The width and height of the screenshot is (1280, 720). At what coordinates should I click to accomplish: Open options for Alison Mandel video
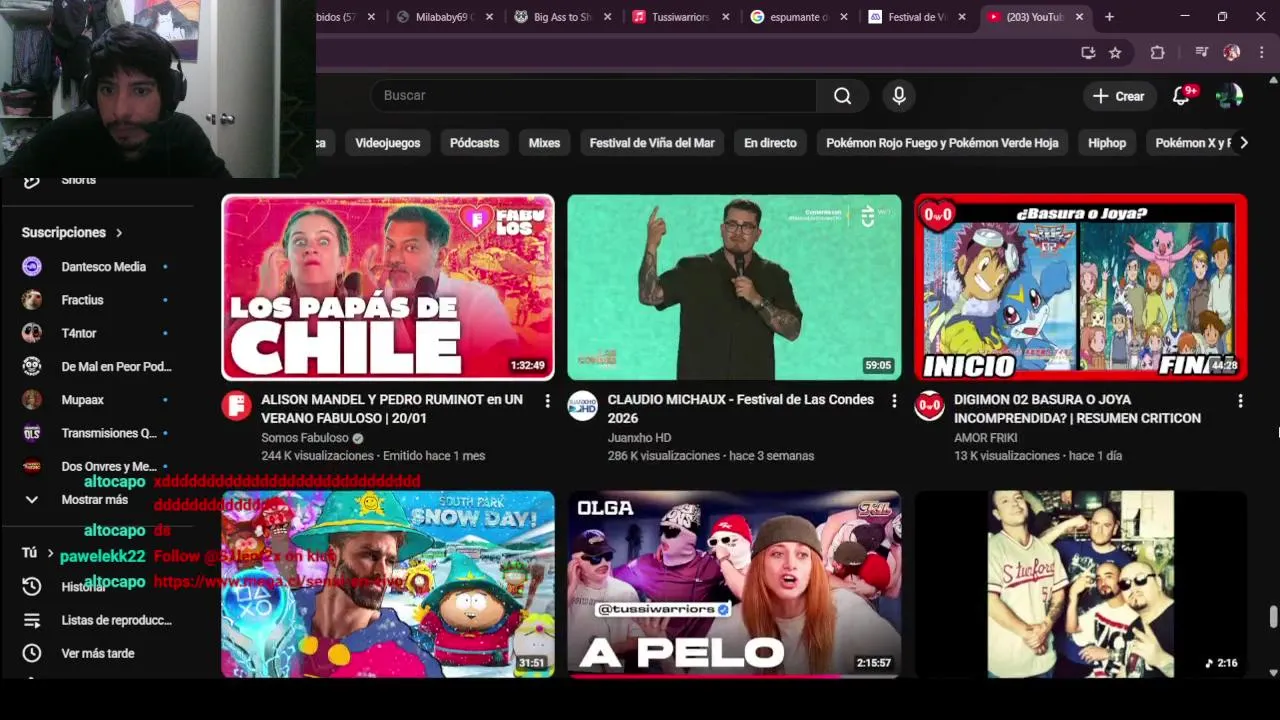(x=547, y=401)
